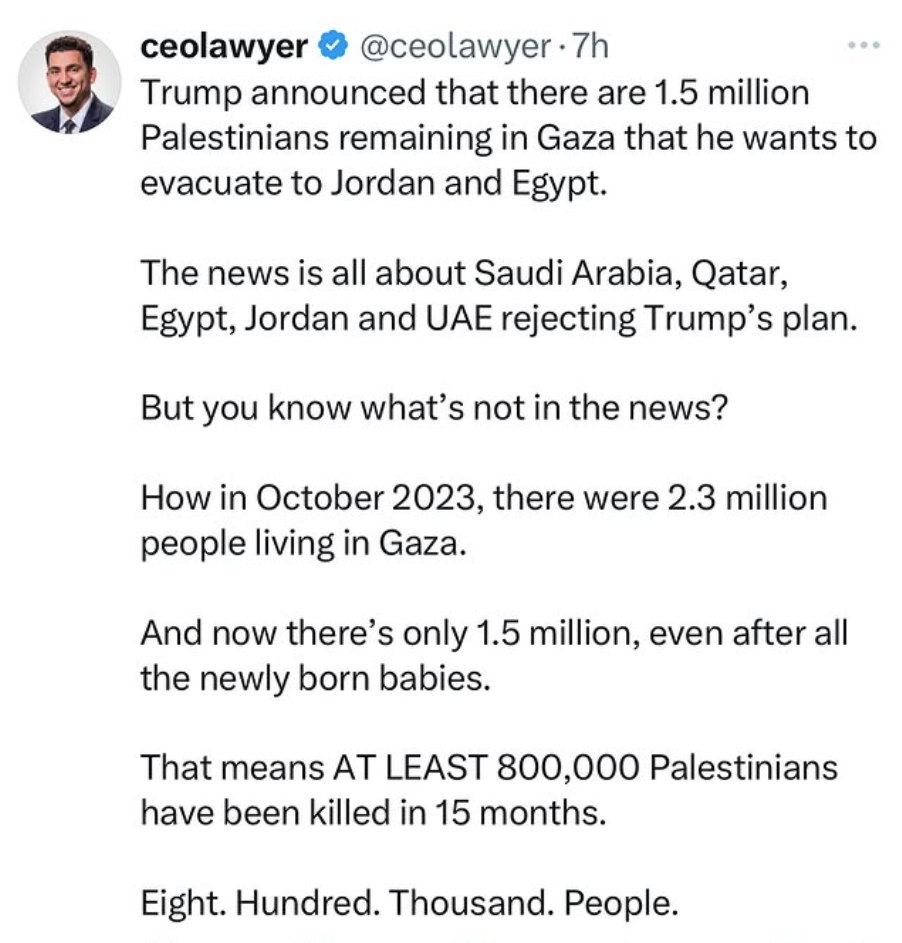Click "have been killed in 15 months" line

pyautogui.click(x=373, y=813)
